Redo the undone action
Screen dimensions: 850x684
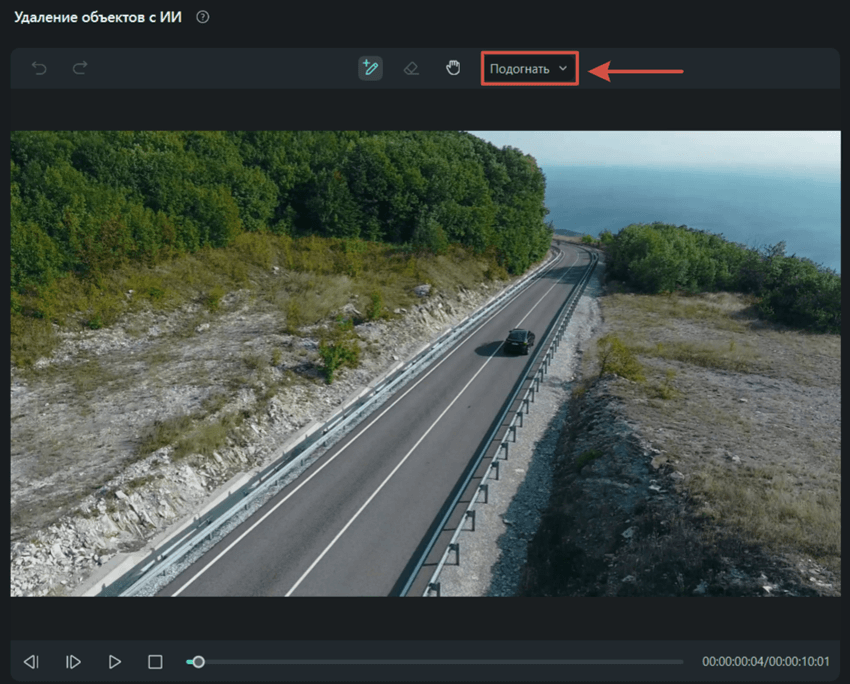click(78, 68)
